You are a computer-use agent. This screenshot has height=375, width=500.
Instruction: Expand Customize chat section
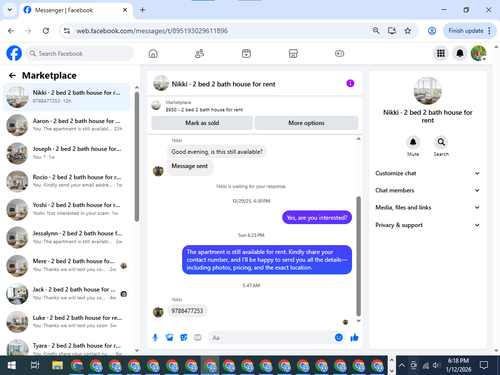(428, 173)
